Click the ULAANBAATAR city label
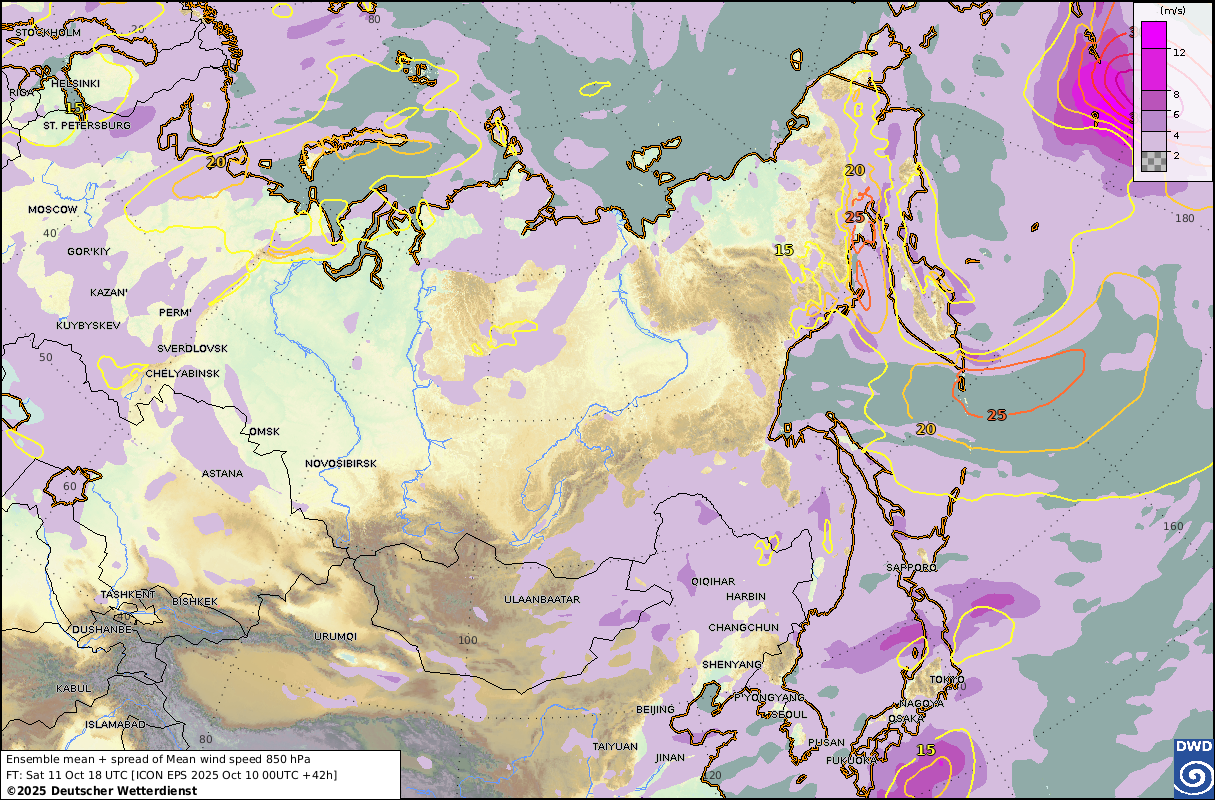This screenshot has width=1215, height=800. [543, 600]
